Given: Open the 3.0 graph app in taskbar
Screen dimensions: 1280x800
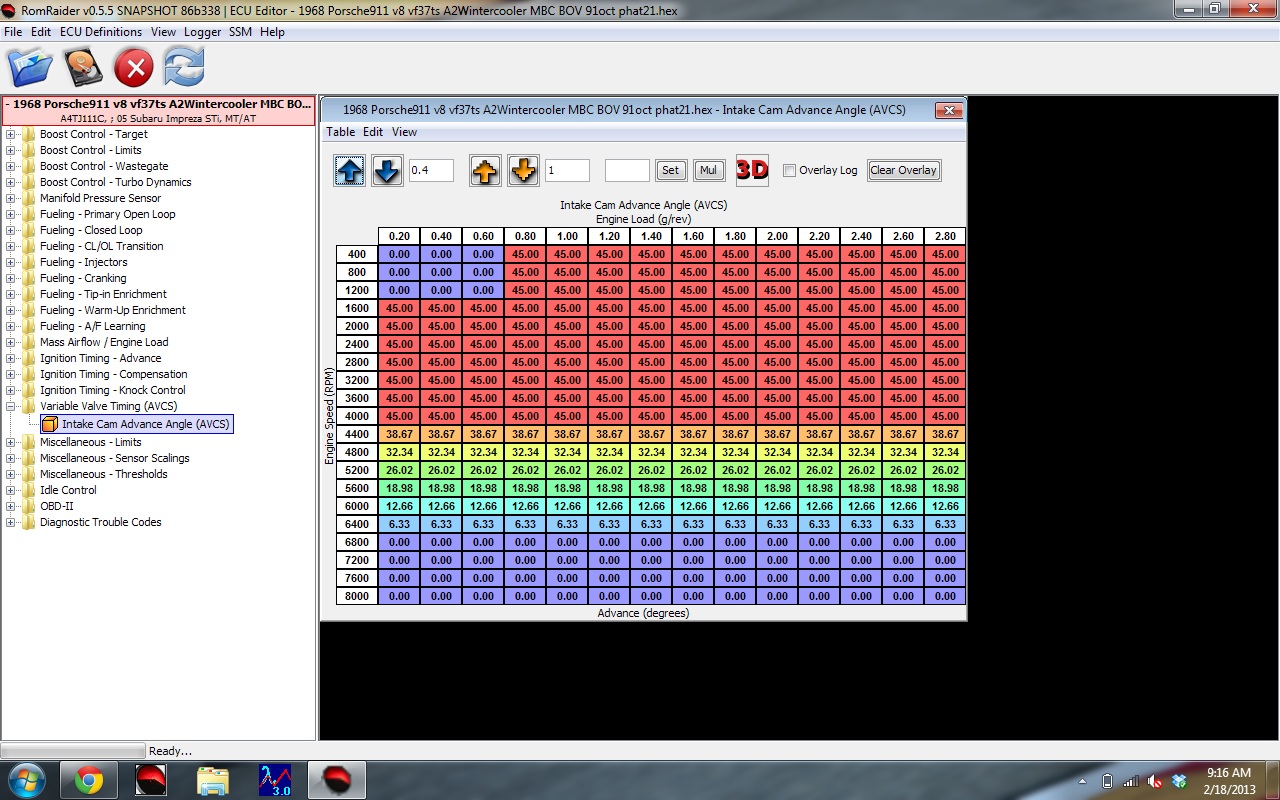Looking at the screenshot, I should pos(274,780).
